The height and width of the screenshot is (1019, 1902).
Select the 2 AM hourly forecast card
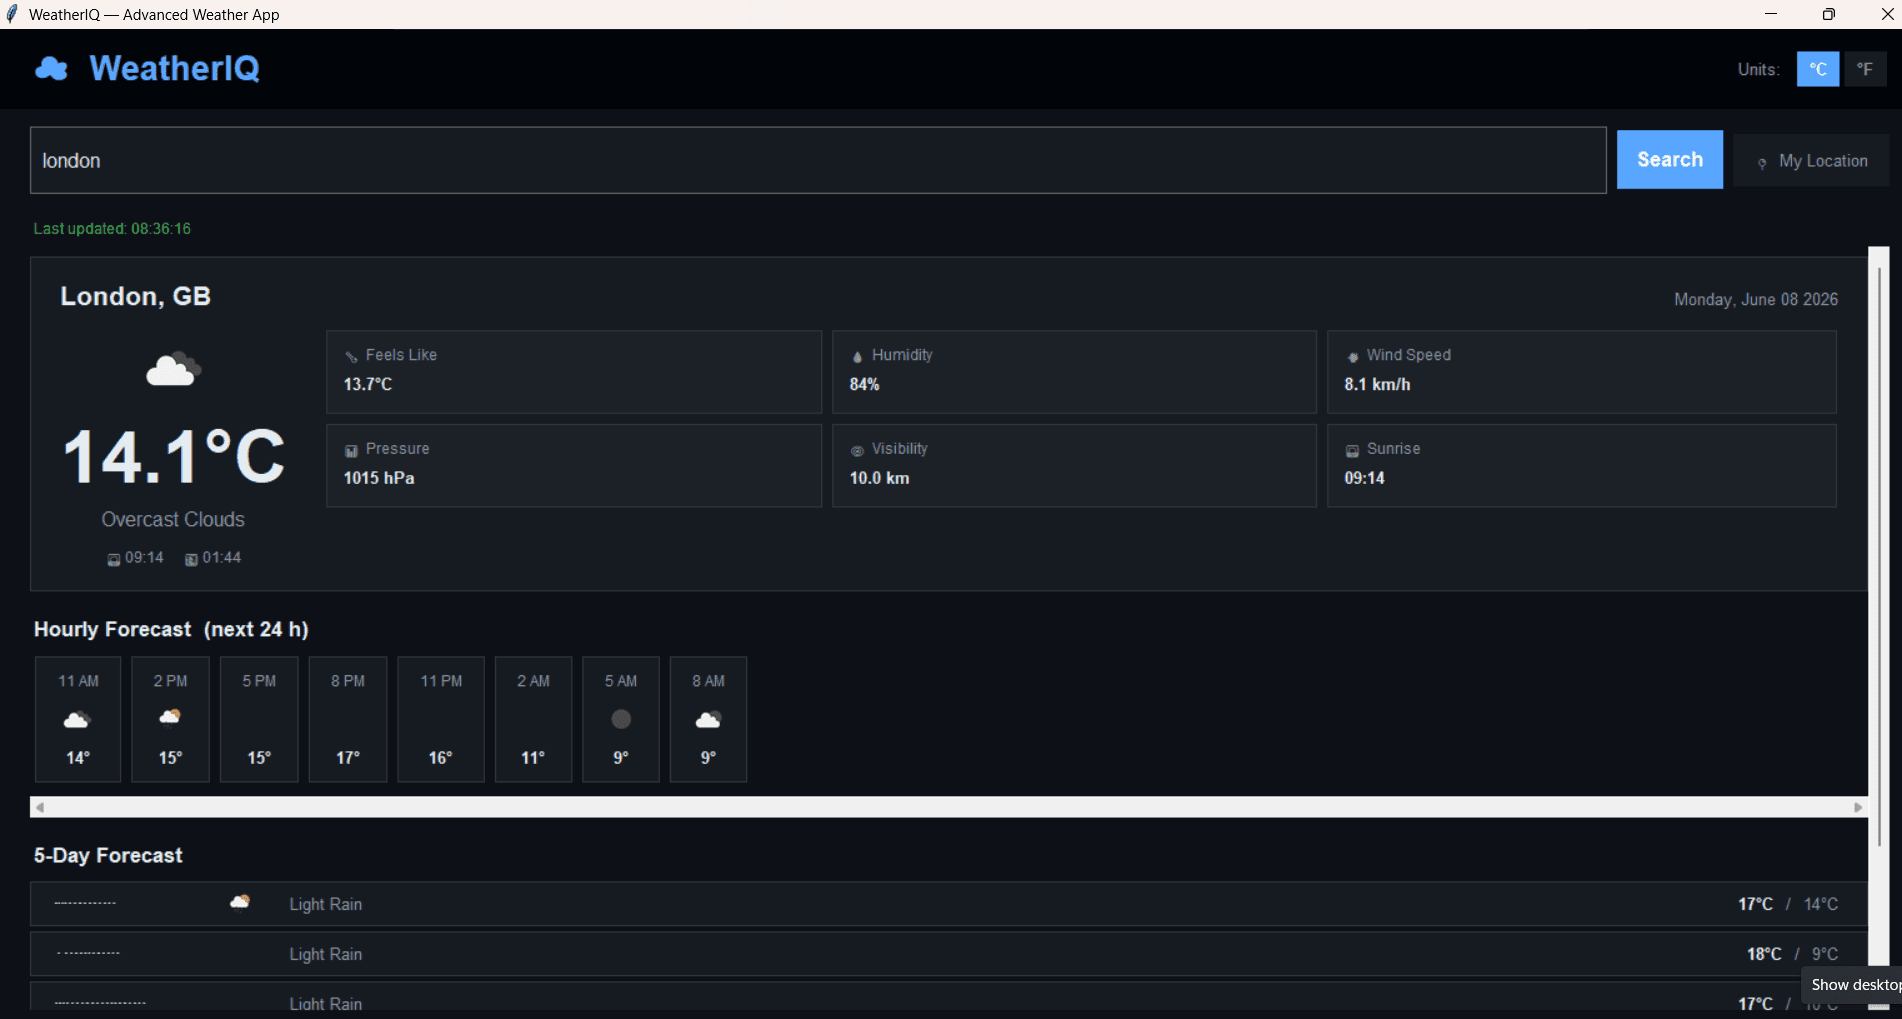[533, 719]
